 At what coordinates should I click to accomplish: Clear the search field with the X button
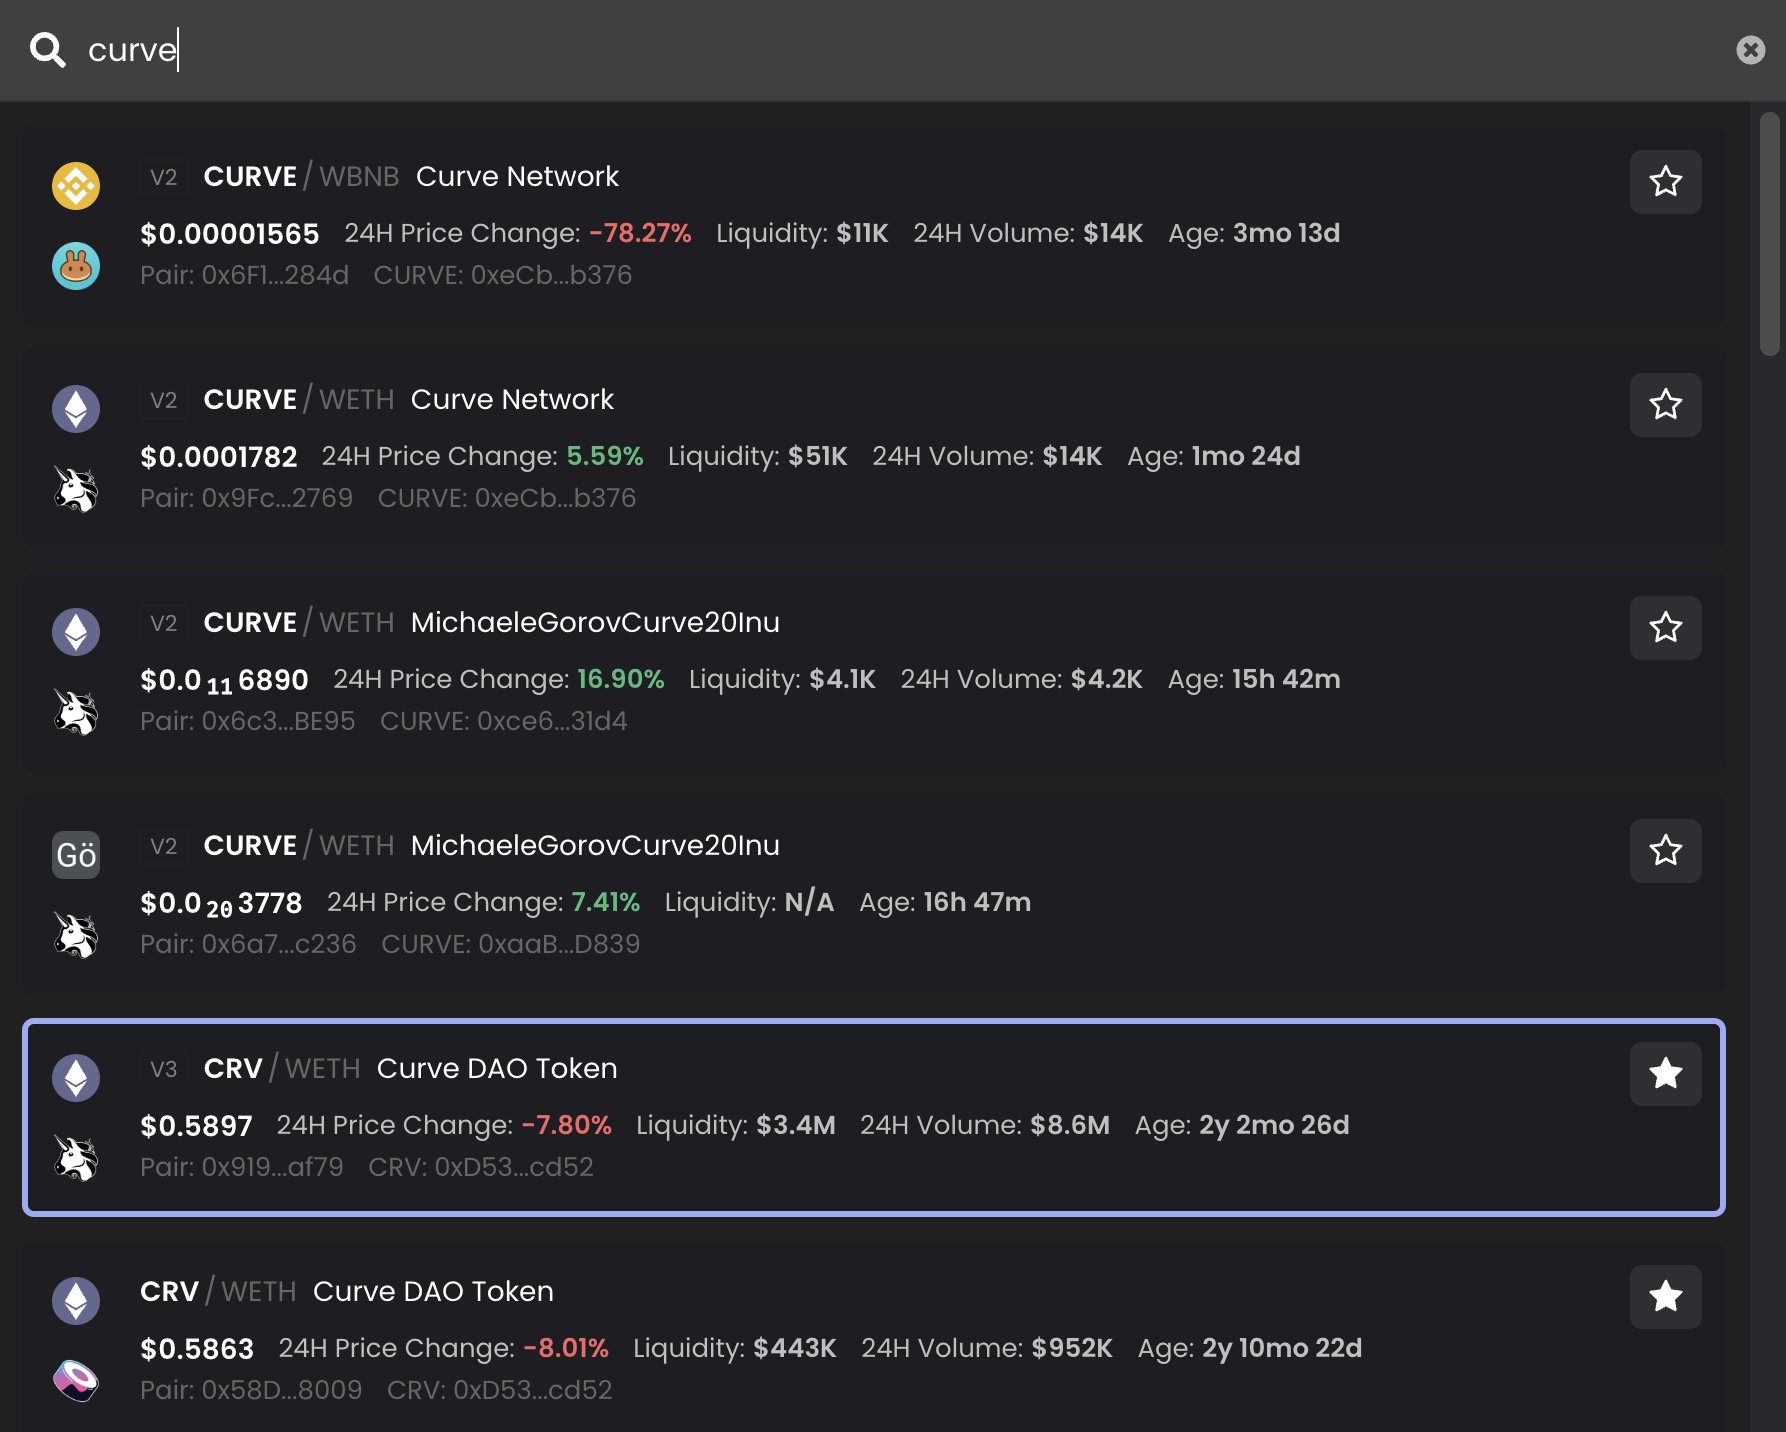point(1750,50)
